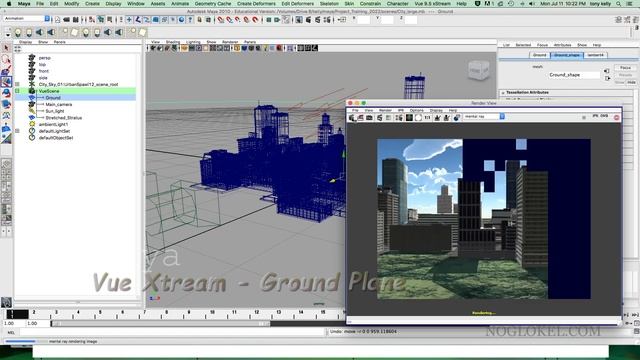Select the Scale tool in toolbox
This screenshot has height=360, width=640.
point(6,104)
